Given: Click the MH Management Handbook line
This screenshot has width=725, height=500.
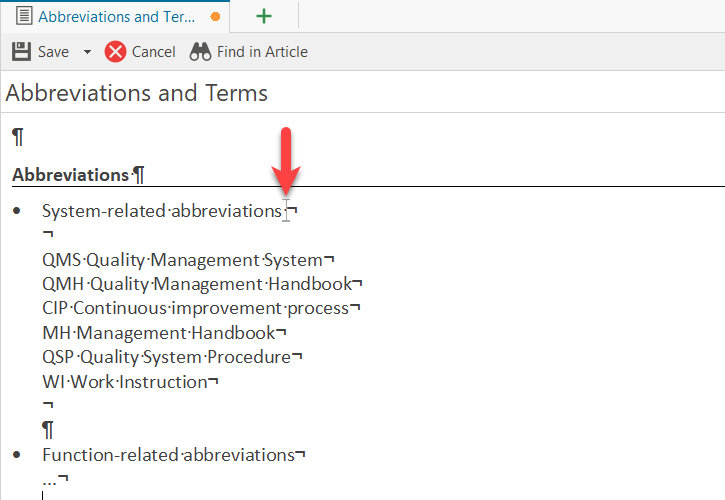Looking at the screenshot, I should click(x=158, y=332).
